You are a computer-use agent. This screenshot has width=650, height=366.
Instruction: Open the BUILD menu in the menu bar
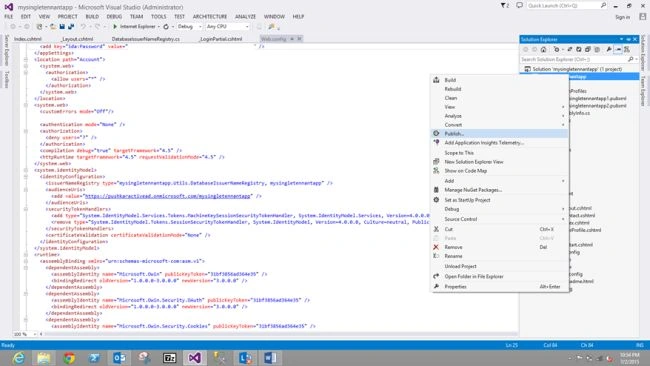pyautogui.click(x=92, y=17)
